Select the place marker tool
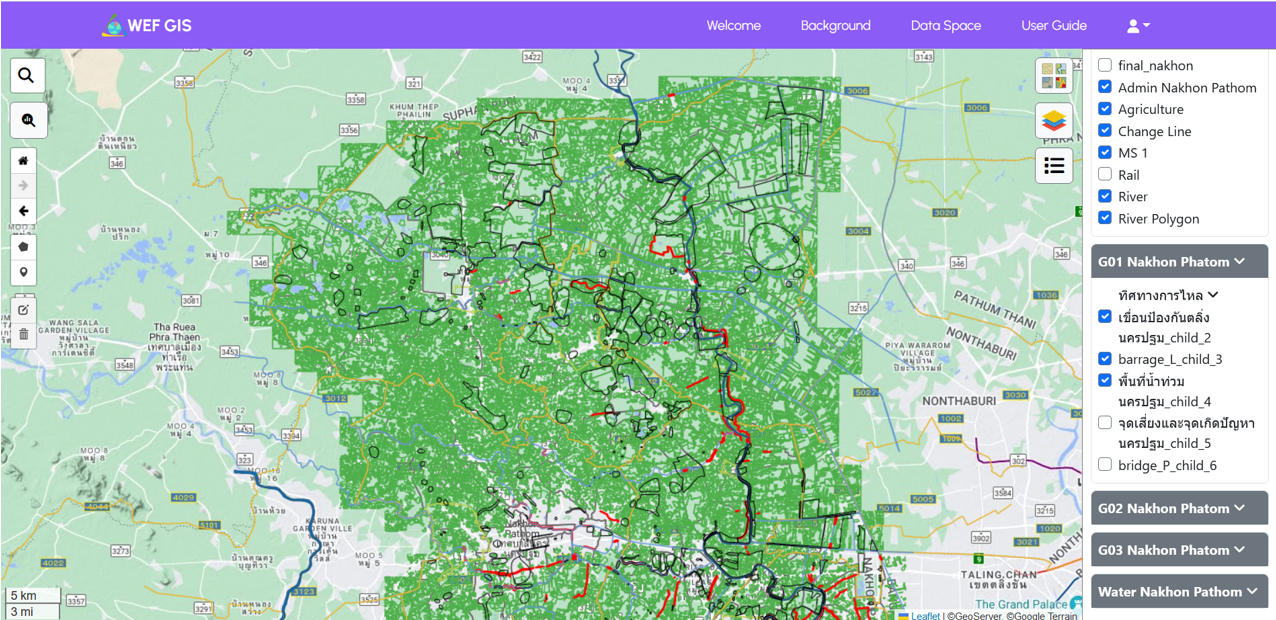Screen dimensions: 1276x620 [24, 272]
